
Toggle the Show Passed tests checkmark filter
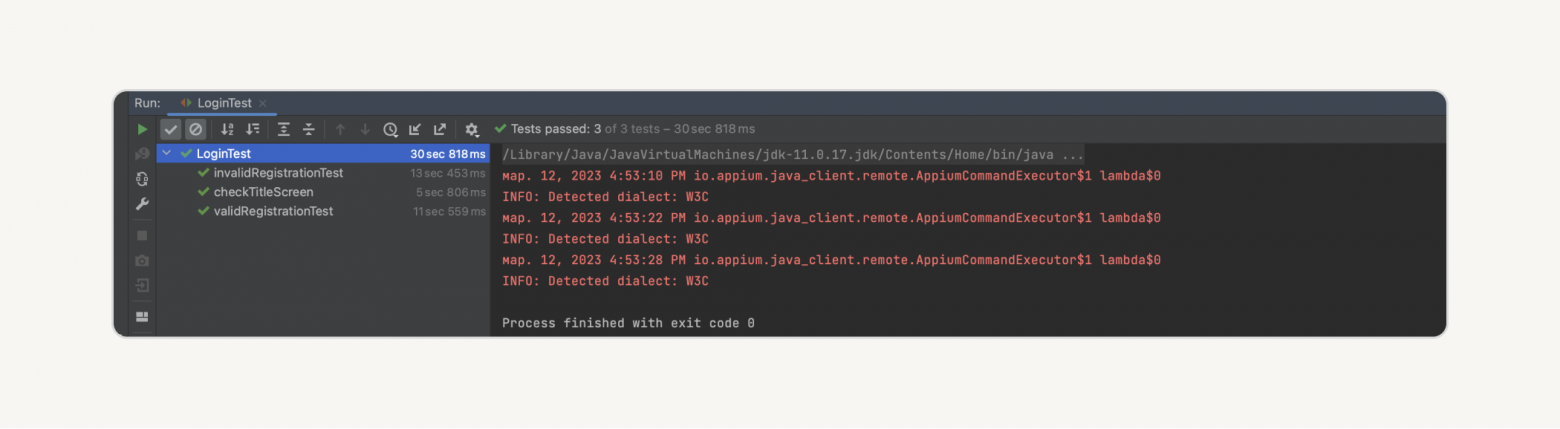point(171,130)
